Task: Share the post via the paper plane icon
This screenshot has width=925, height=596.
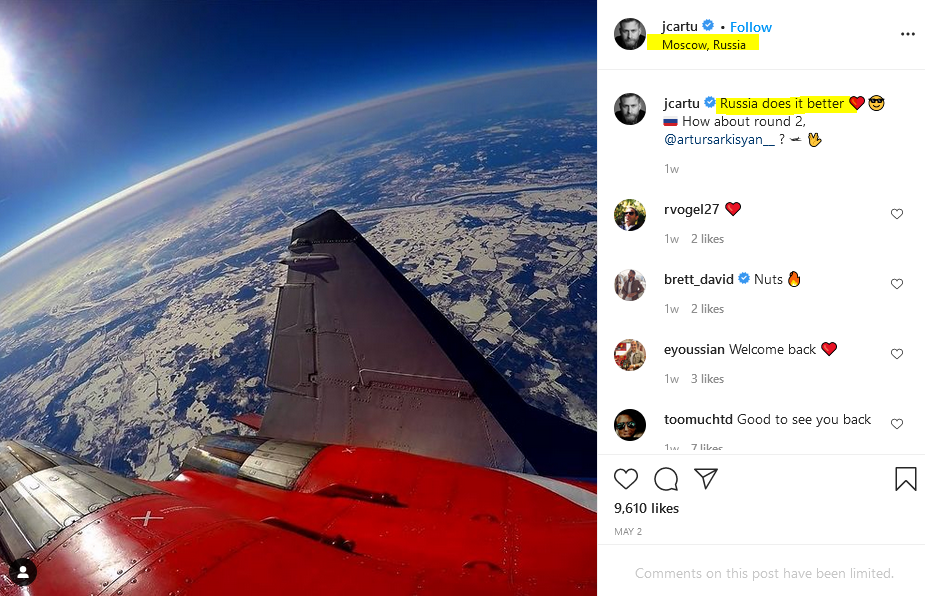Action: [x=706, y=478]
